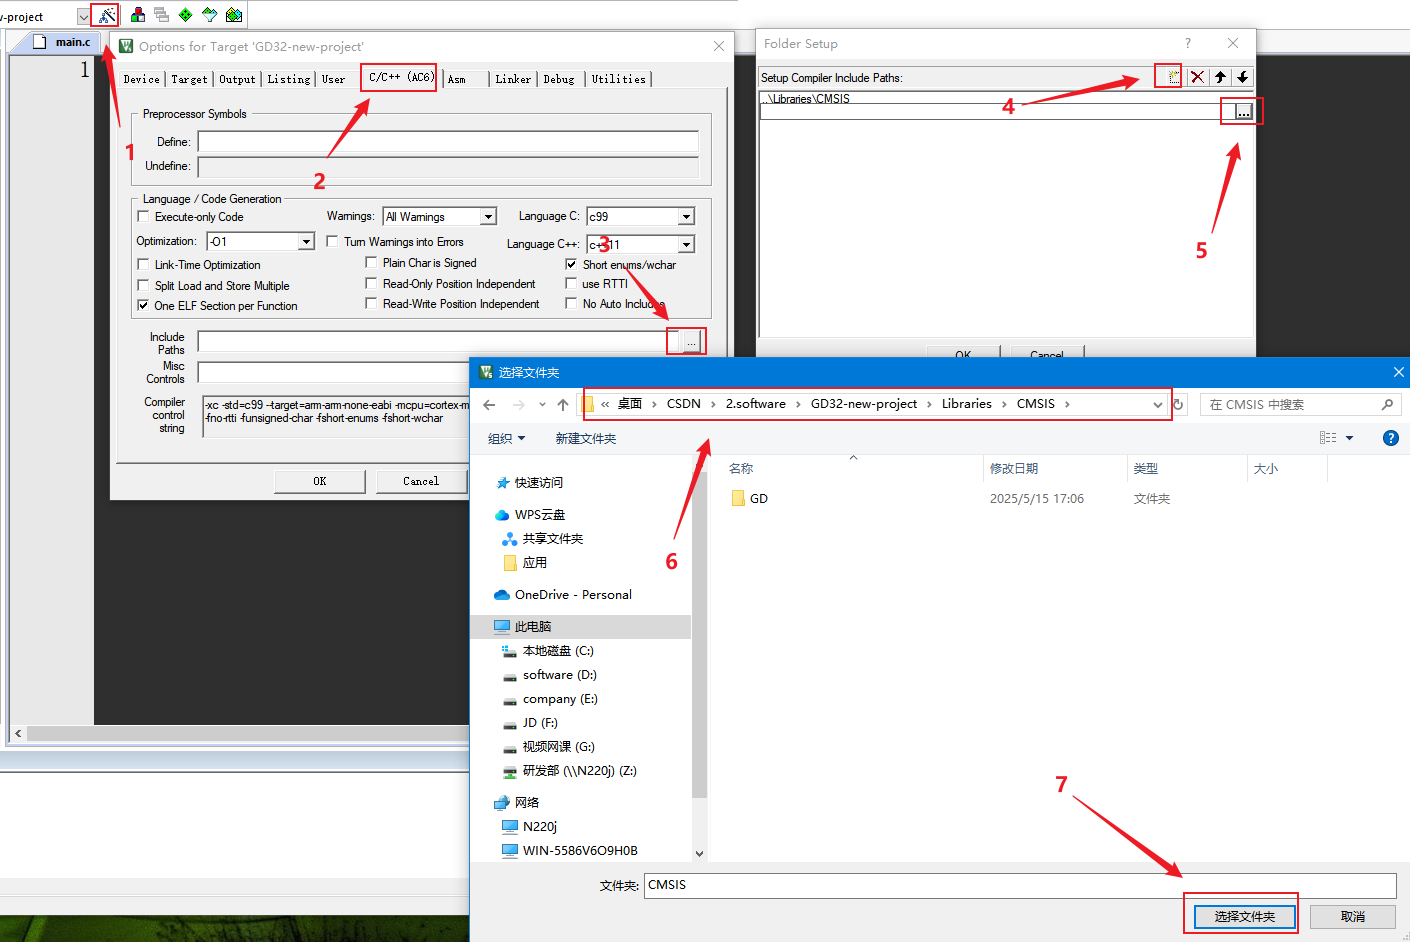Select 此电脑 in navigation pane

(x=533, y=627)
